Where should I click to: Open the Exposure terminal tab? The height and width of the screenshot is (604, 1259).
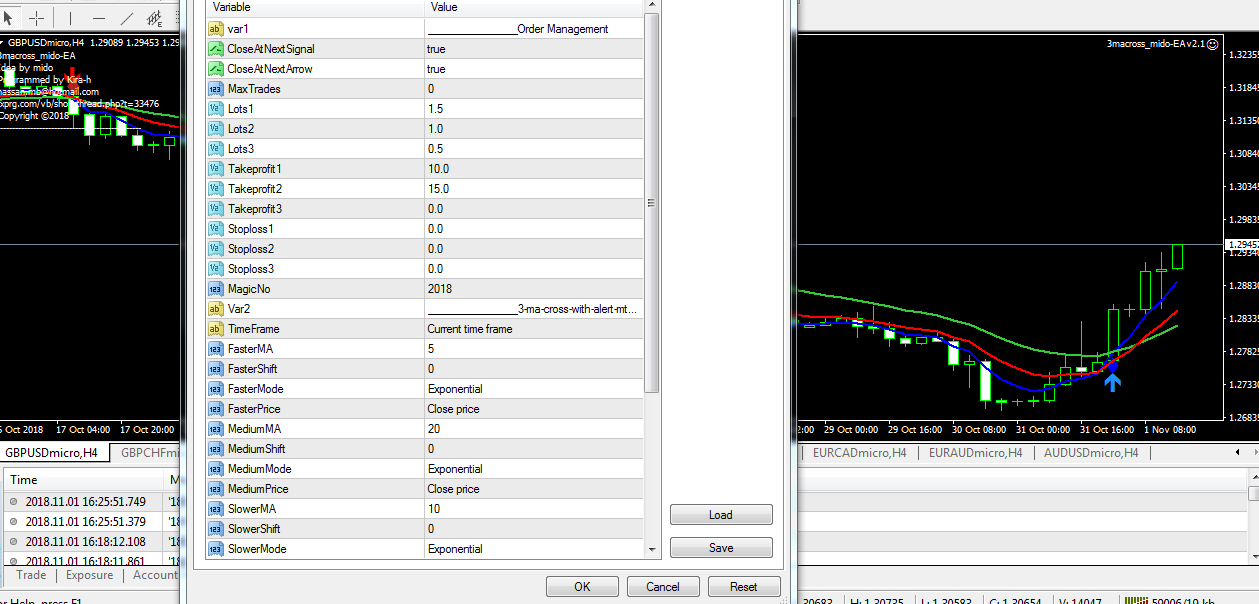tap(89, 575)
